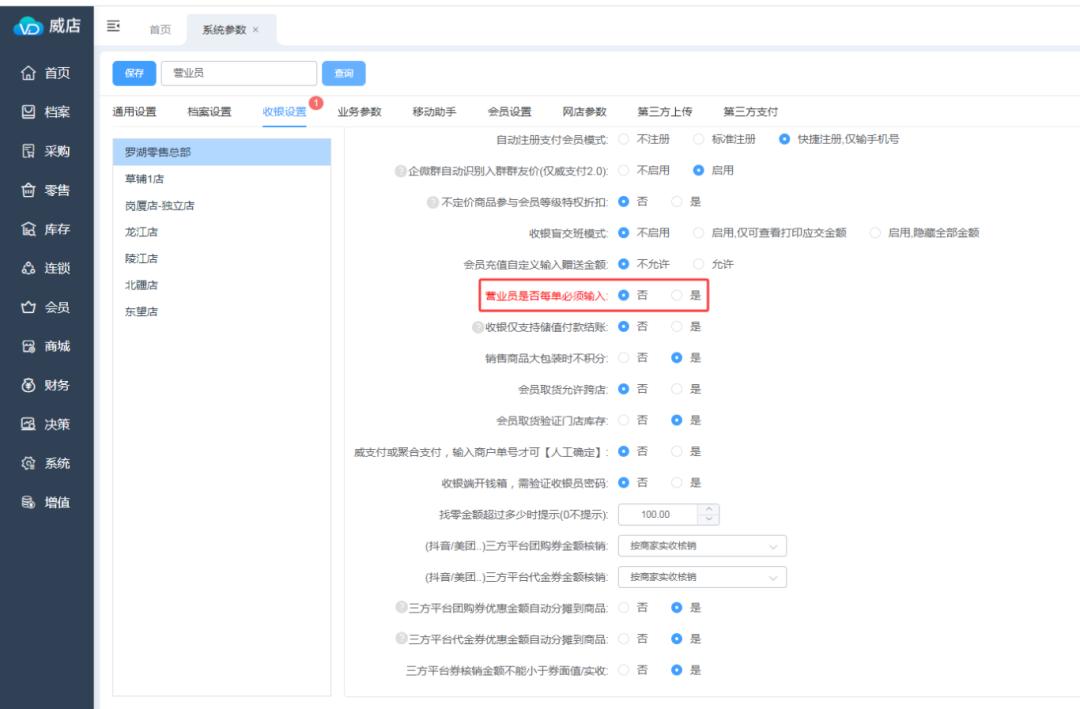Select 龙江店 in the store list
This screenshot has width=1080, height=709.
coord(141,232)
